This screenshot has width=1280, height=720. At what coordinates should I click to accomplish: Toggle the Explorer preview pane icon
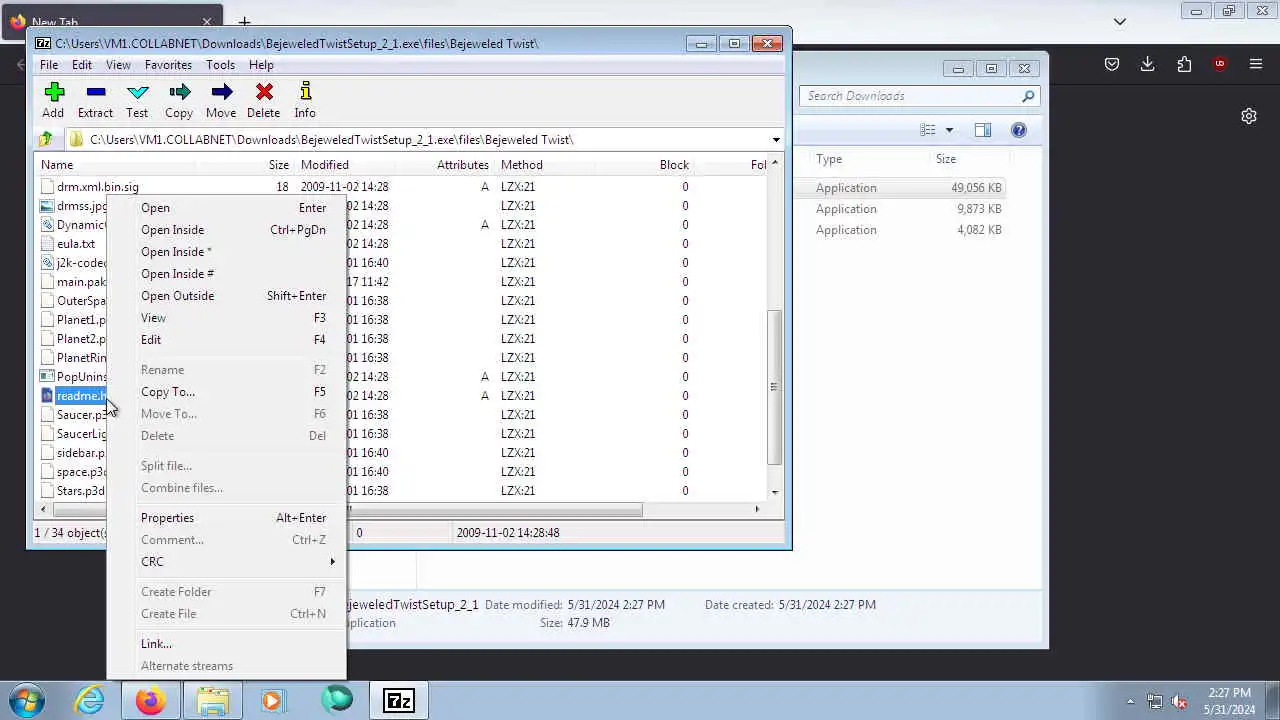983,130
